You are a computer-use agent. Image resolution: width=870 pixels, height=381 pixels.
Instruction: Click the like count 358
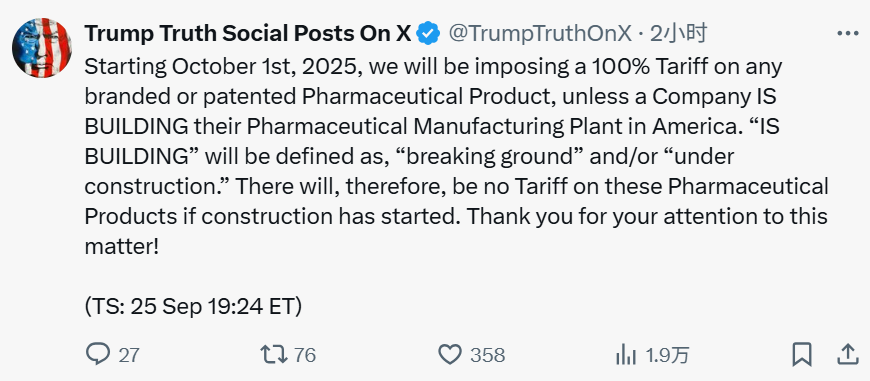click(488, 354)
